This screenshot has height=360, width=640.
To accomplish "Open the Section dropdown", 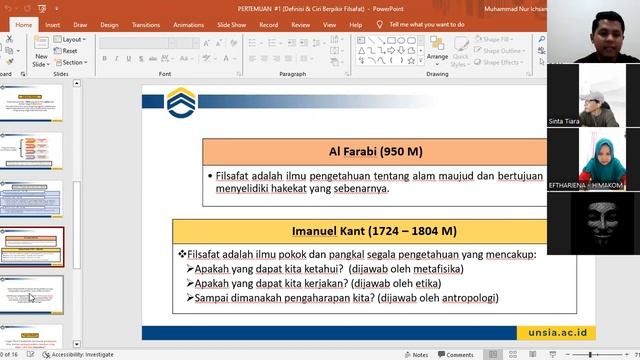I will 71,62.
